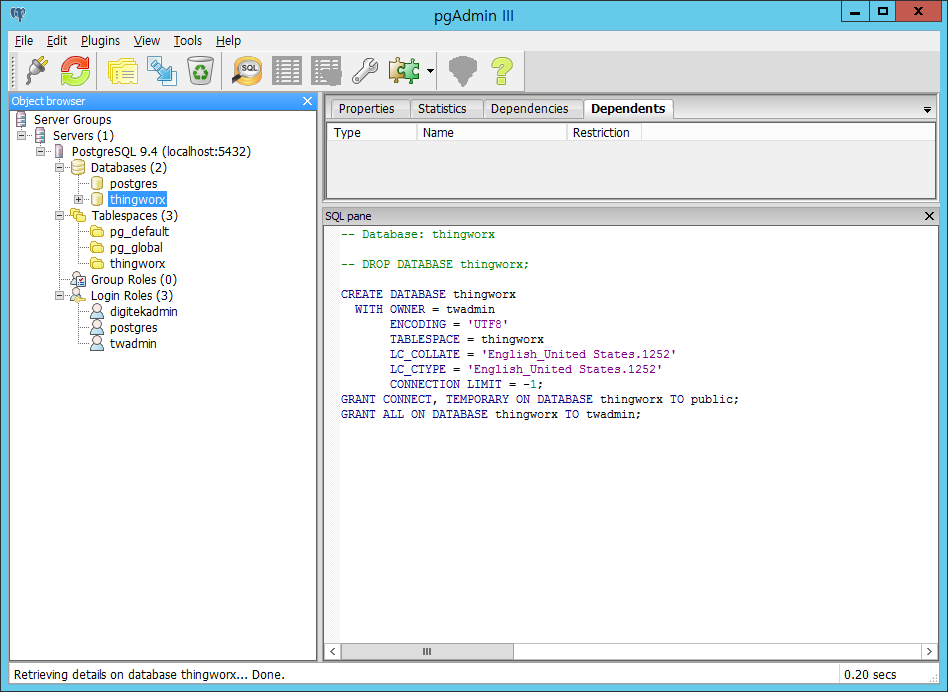Screen dimensions: 948x692
Task: Open the tab list dropdown arrow
Action: pos(927,110)
